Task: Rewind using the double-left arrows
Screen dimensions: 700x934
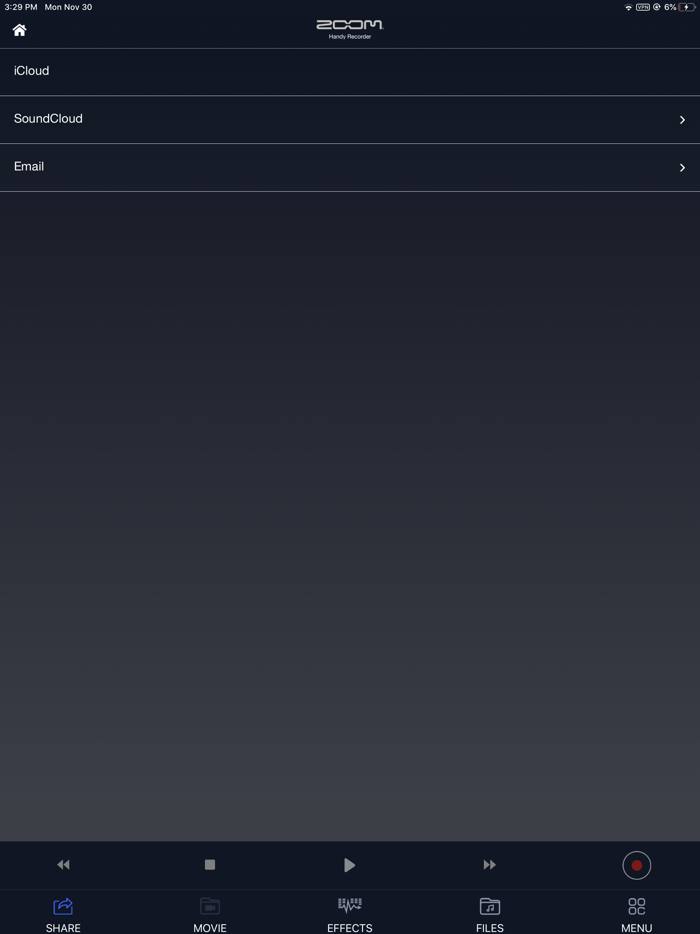Action: tap(63, 864)
